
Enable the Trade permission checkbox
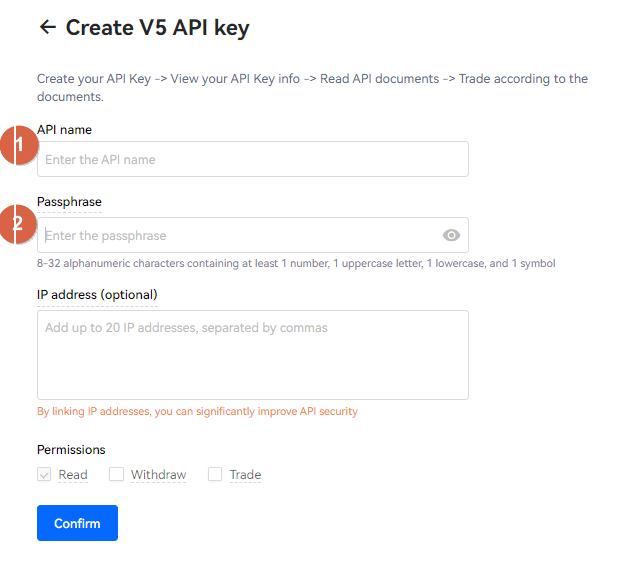click(x=215, y=474)
